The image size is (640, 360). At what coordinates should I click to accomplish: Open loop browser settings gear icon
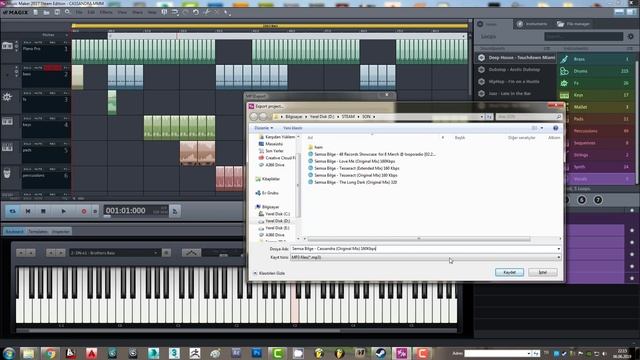pos(631,36)
